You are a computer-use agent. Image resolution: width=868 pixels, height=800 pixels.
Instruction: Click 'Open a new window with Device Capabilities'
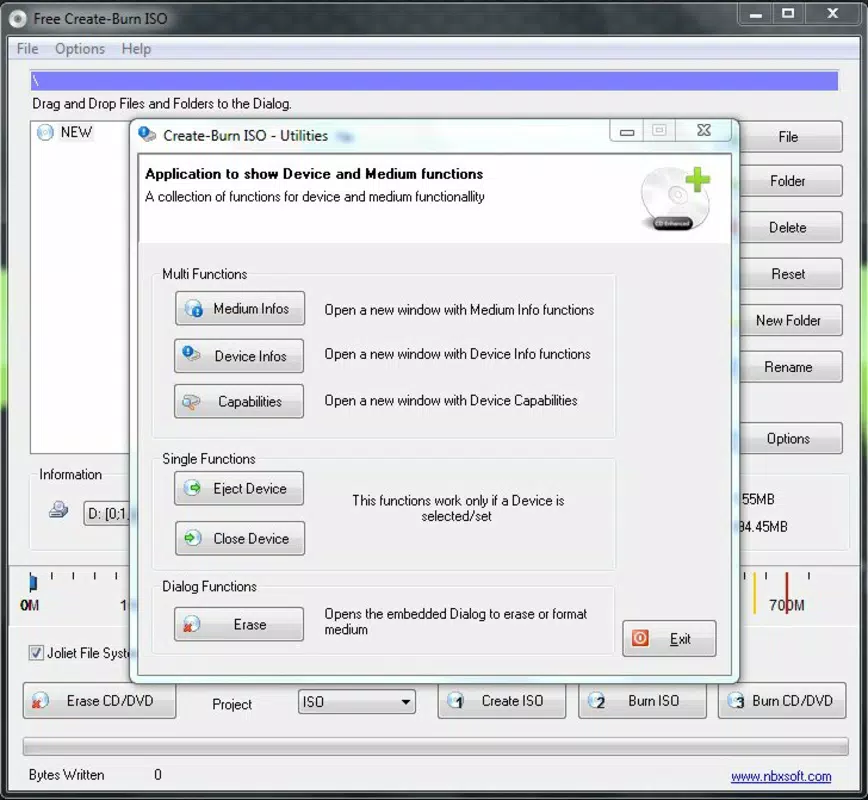[451, 400]
